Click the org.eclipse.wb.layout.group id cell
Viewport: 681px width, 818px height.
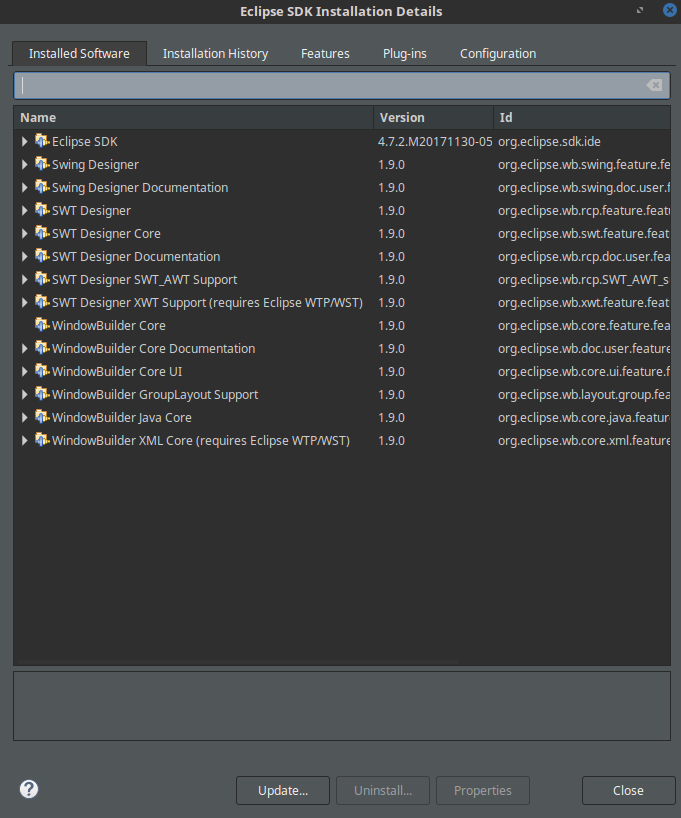tap(584, 394)
